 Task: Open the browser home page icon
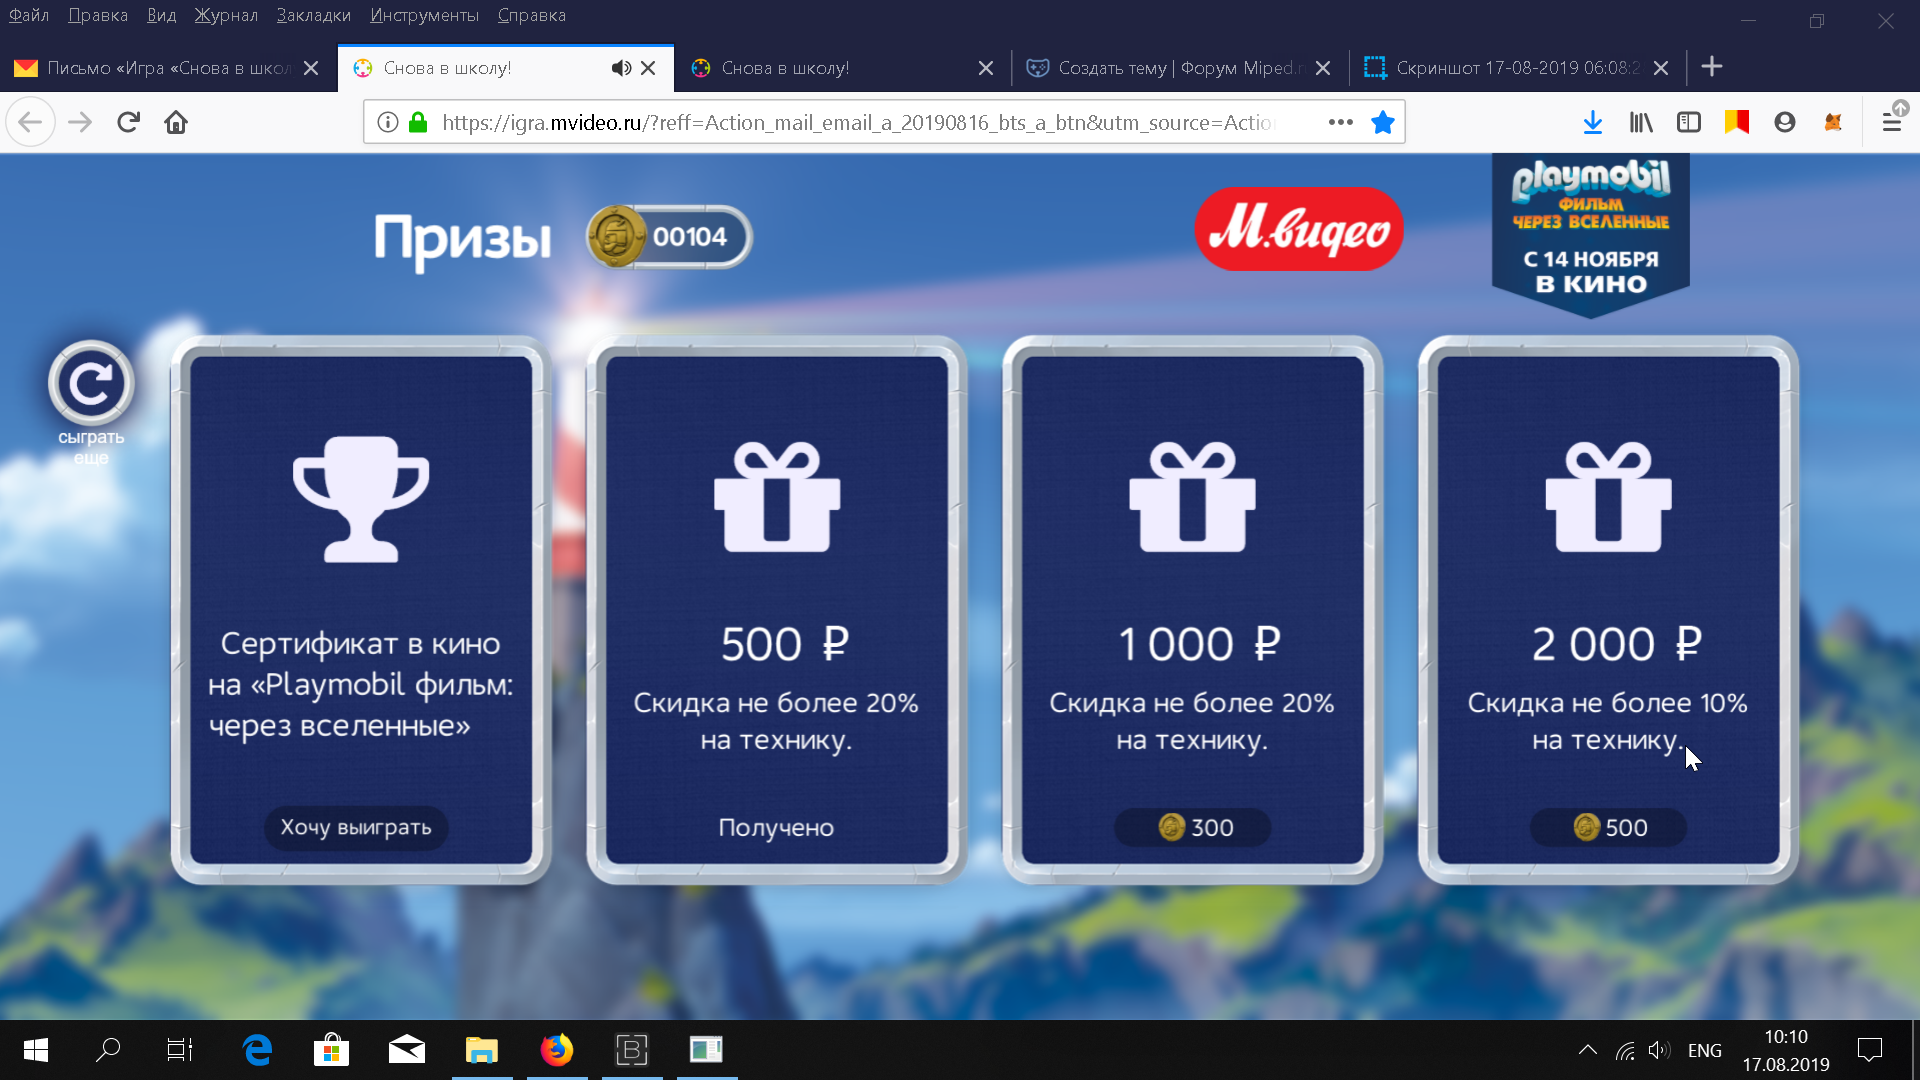point(176,122)
